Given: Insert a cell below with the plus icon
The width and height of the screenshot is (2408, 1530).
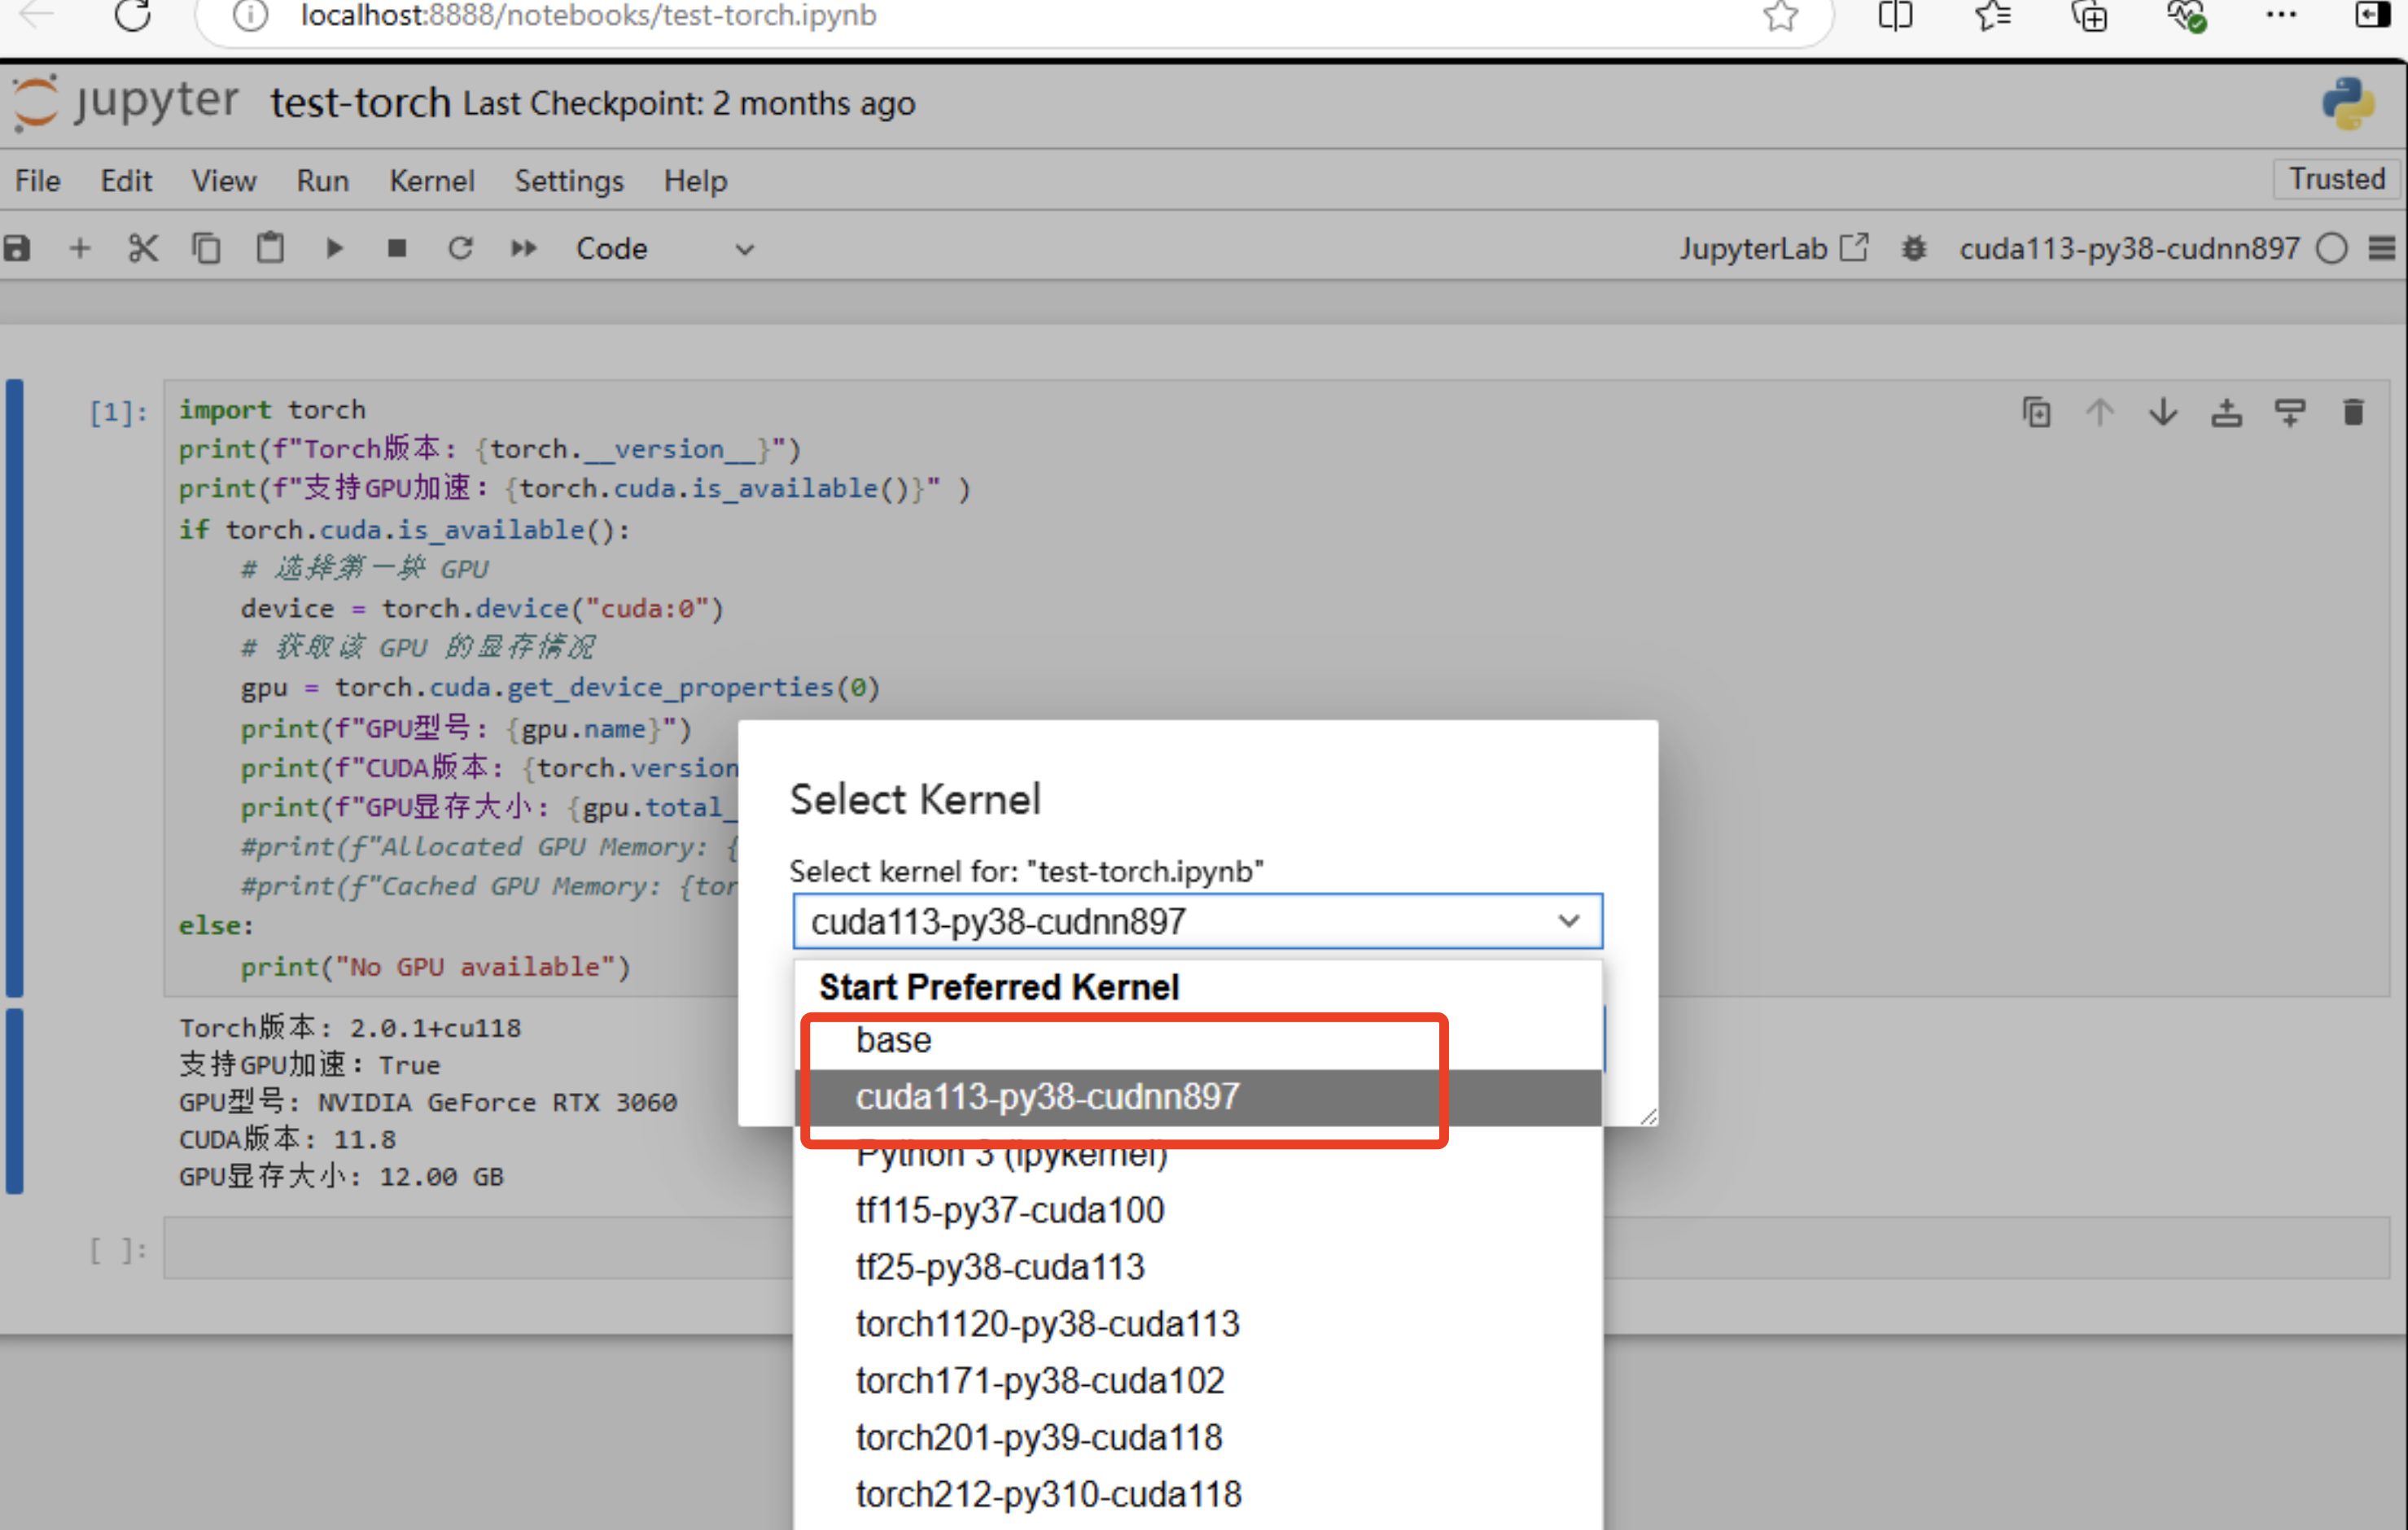Looking at the screenshot, I should tap(79, 248).
